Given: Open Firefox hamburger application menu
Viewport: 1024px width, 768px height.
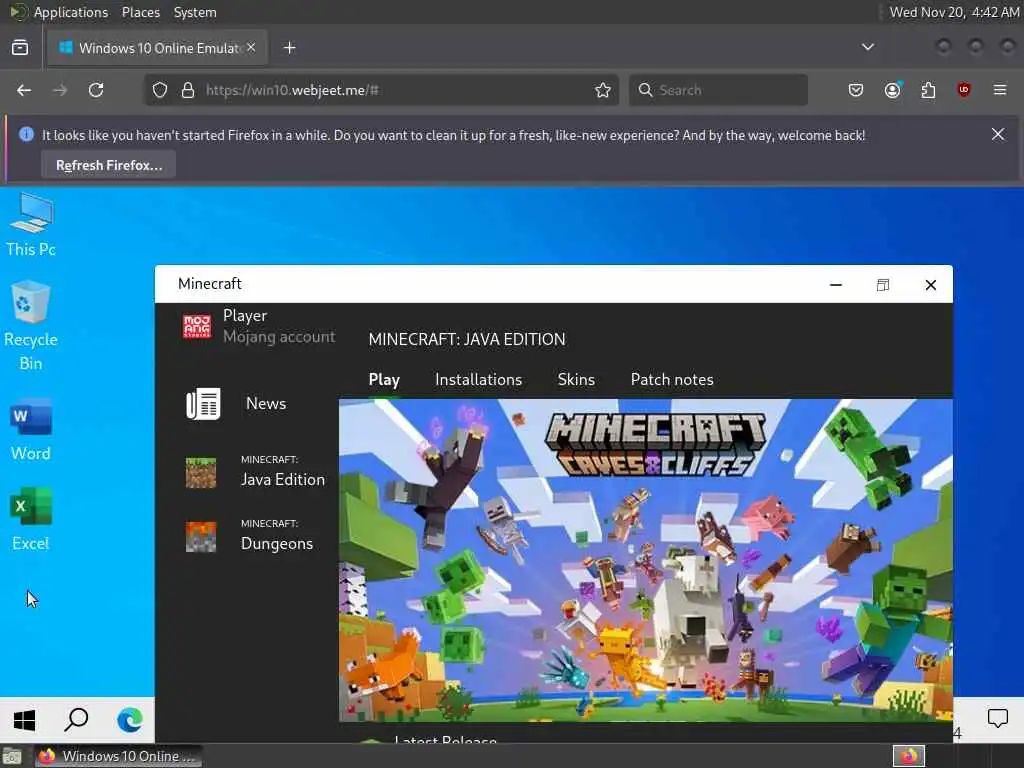Looking at the screenshot, I should click(x=1000, y=90).
